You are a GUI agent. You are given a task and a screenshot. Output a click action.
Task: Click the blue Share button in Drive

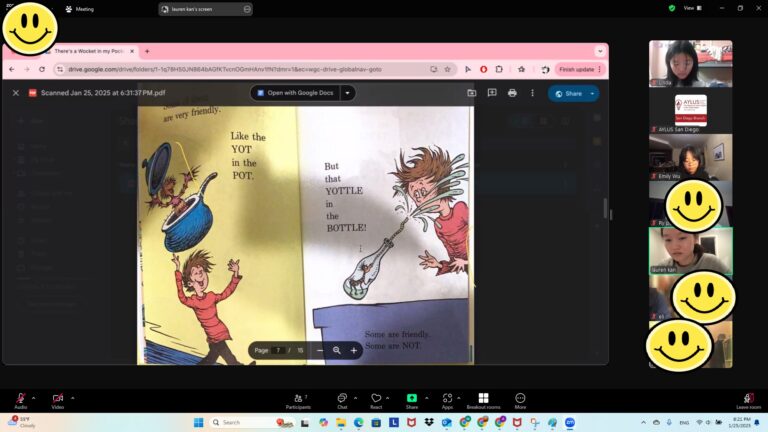coord(568,94)
